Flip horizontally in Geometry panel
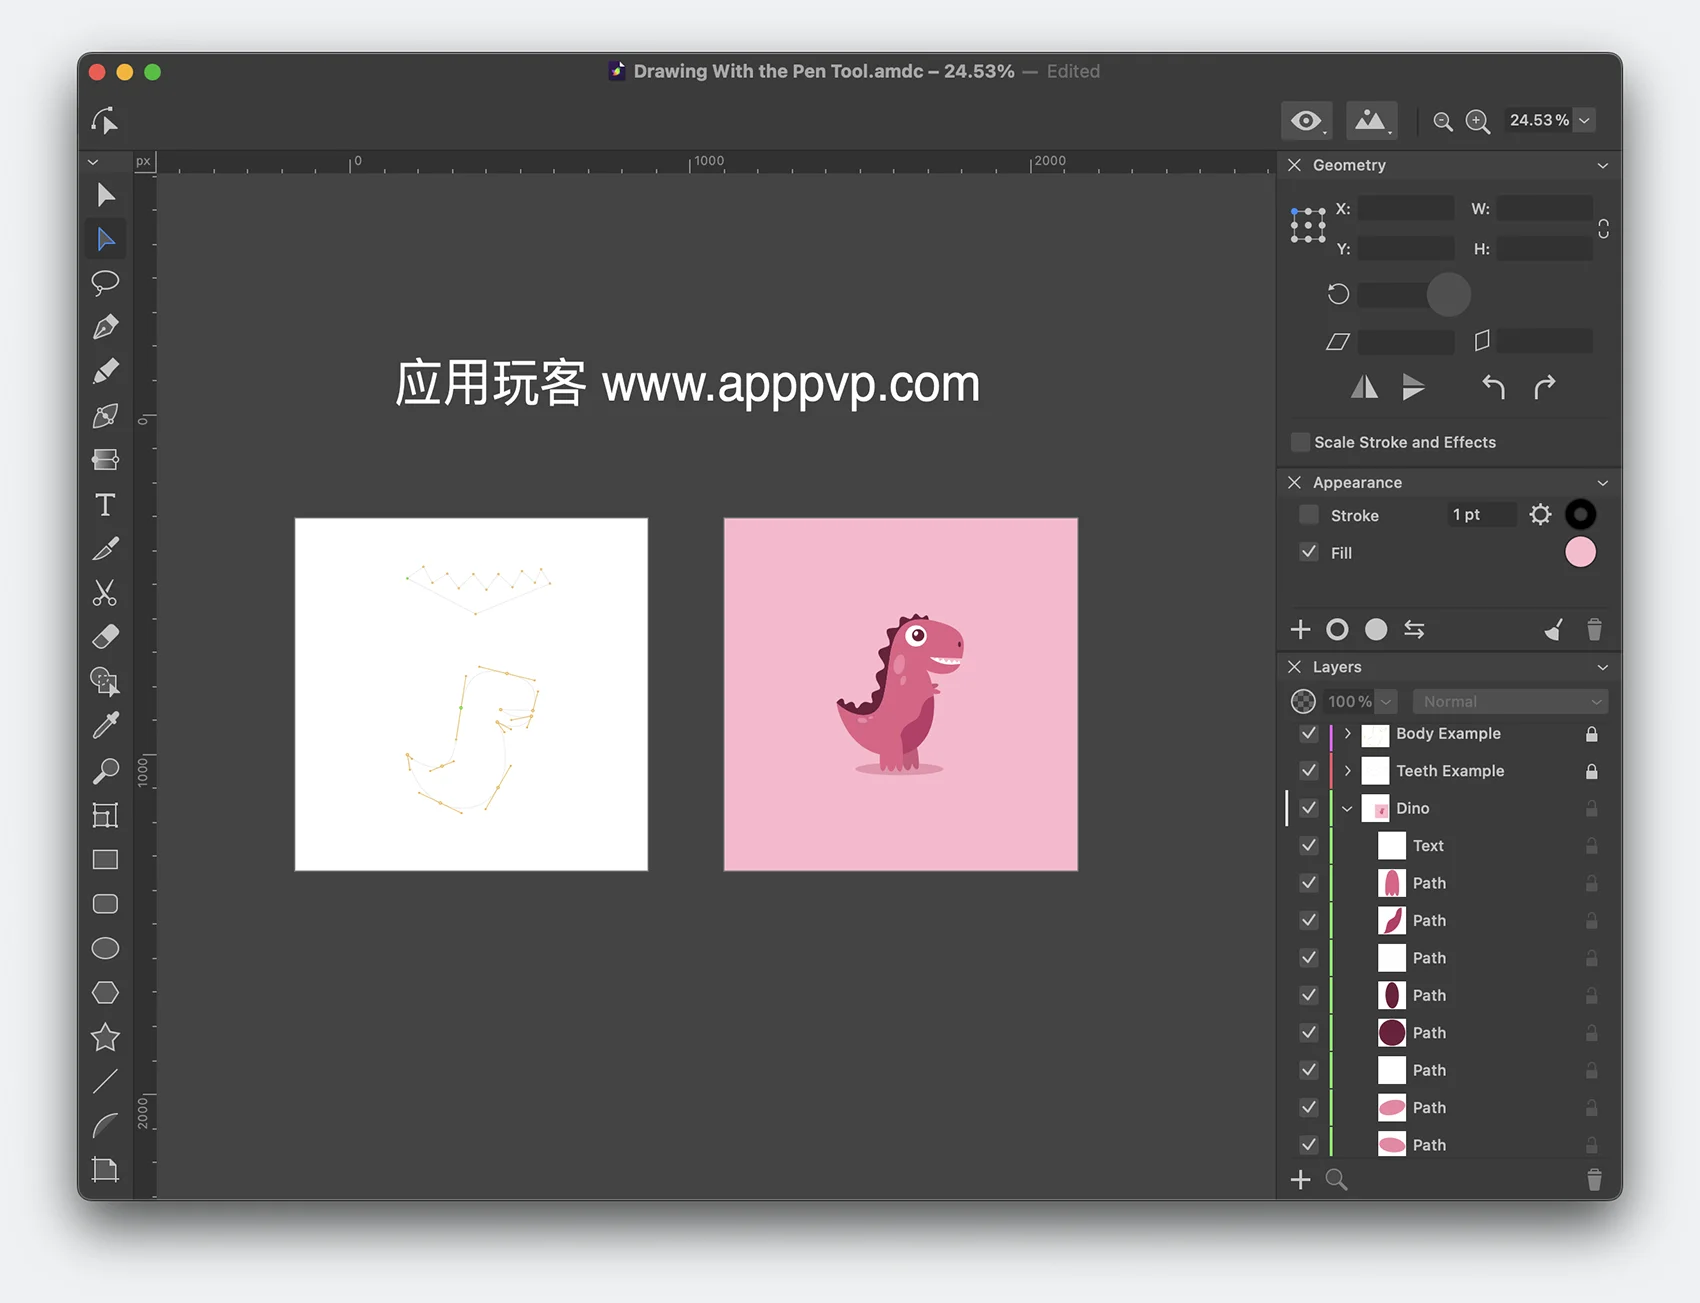Screen dimensions: 1700x1303 point(1364,387)
